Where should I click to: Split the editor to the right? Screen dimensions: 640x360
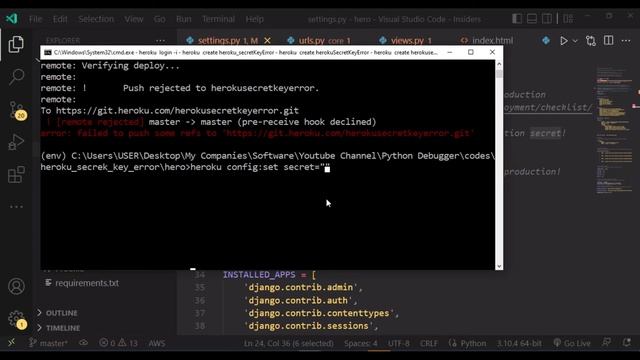coord(609,40)
